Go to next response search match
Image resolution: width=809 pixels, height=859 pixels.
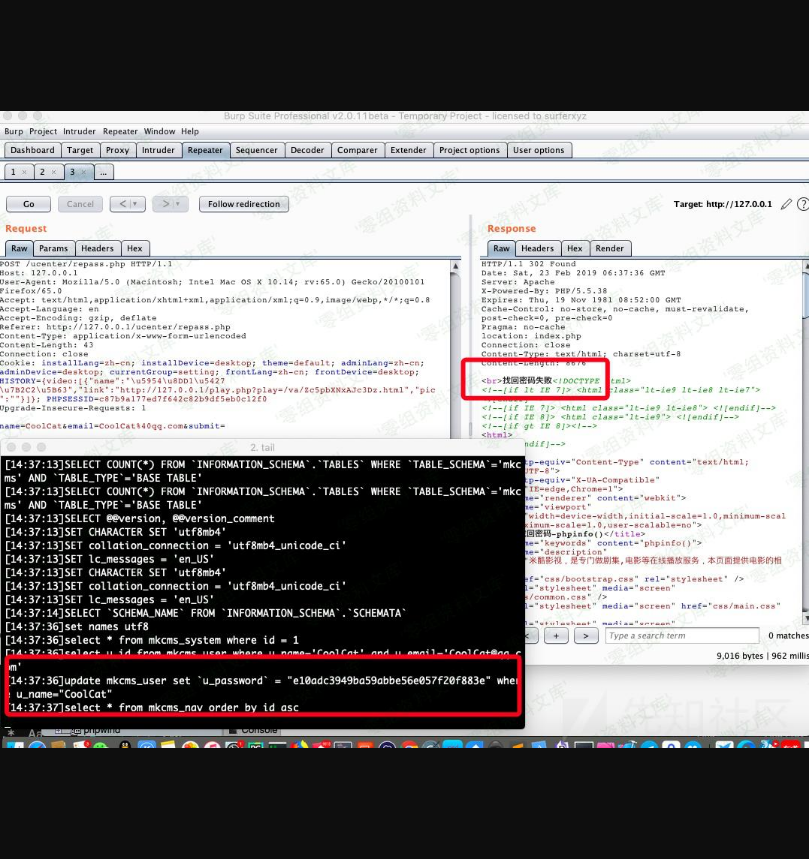(x=587, y=636)
